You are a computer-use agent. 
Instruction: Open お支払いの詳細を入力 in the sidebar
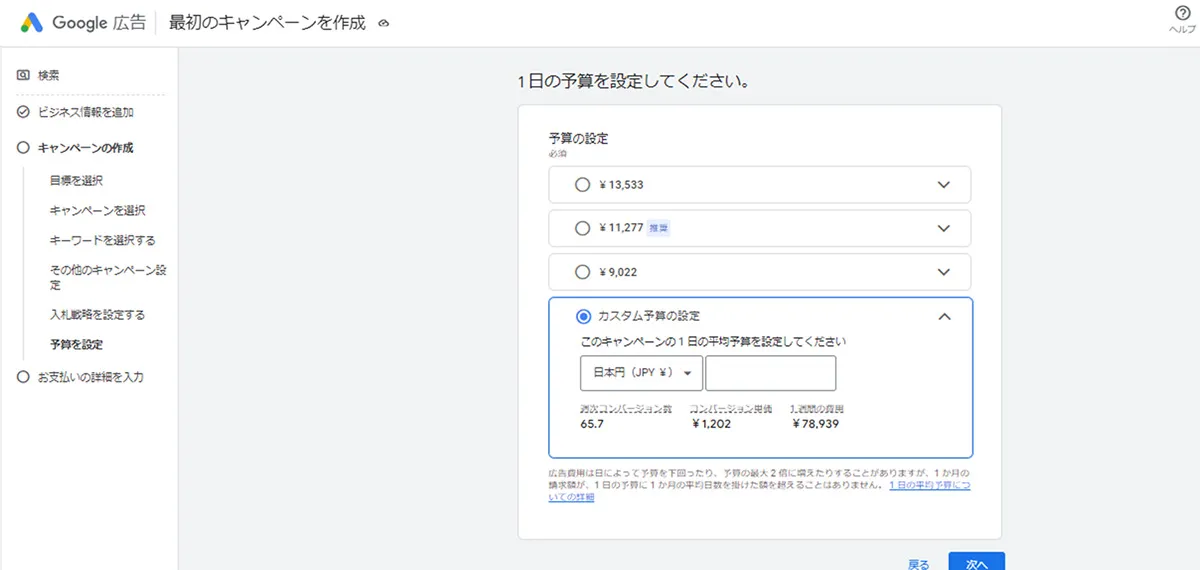point(91,377)
